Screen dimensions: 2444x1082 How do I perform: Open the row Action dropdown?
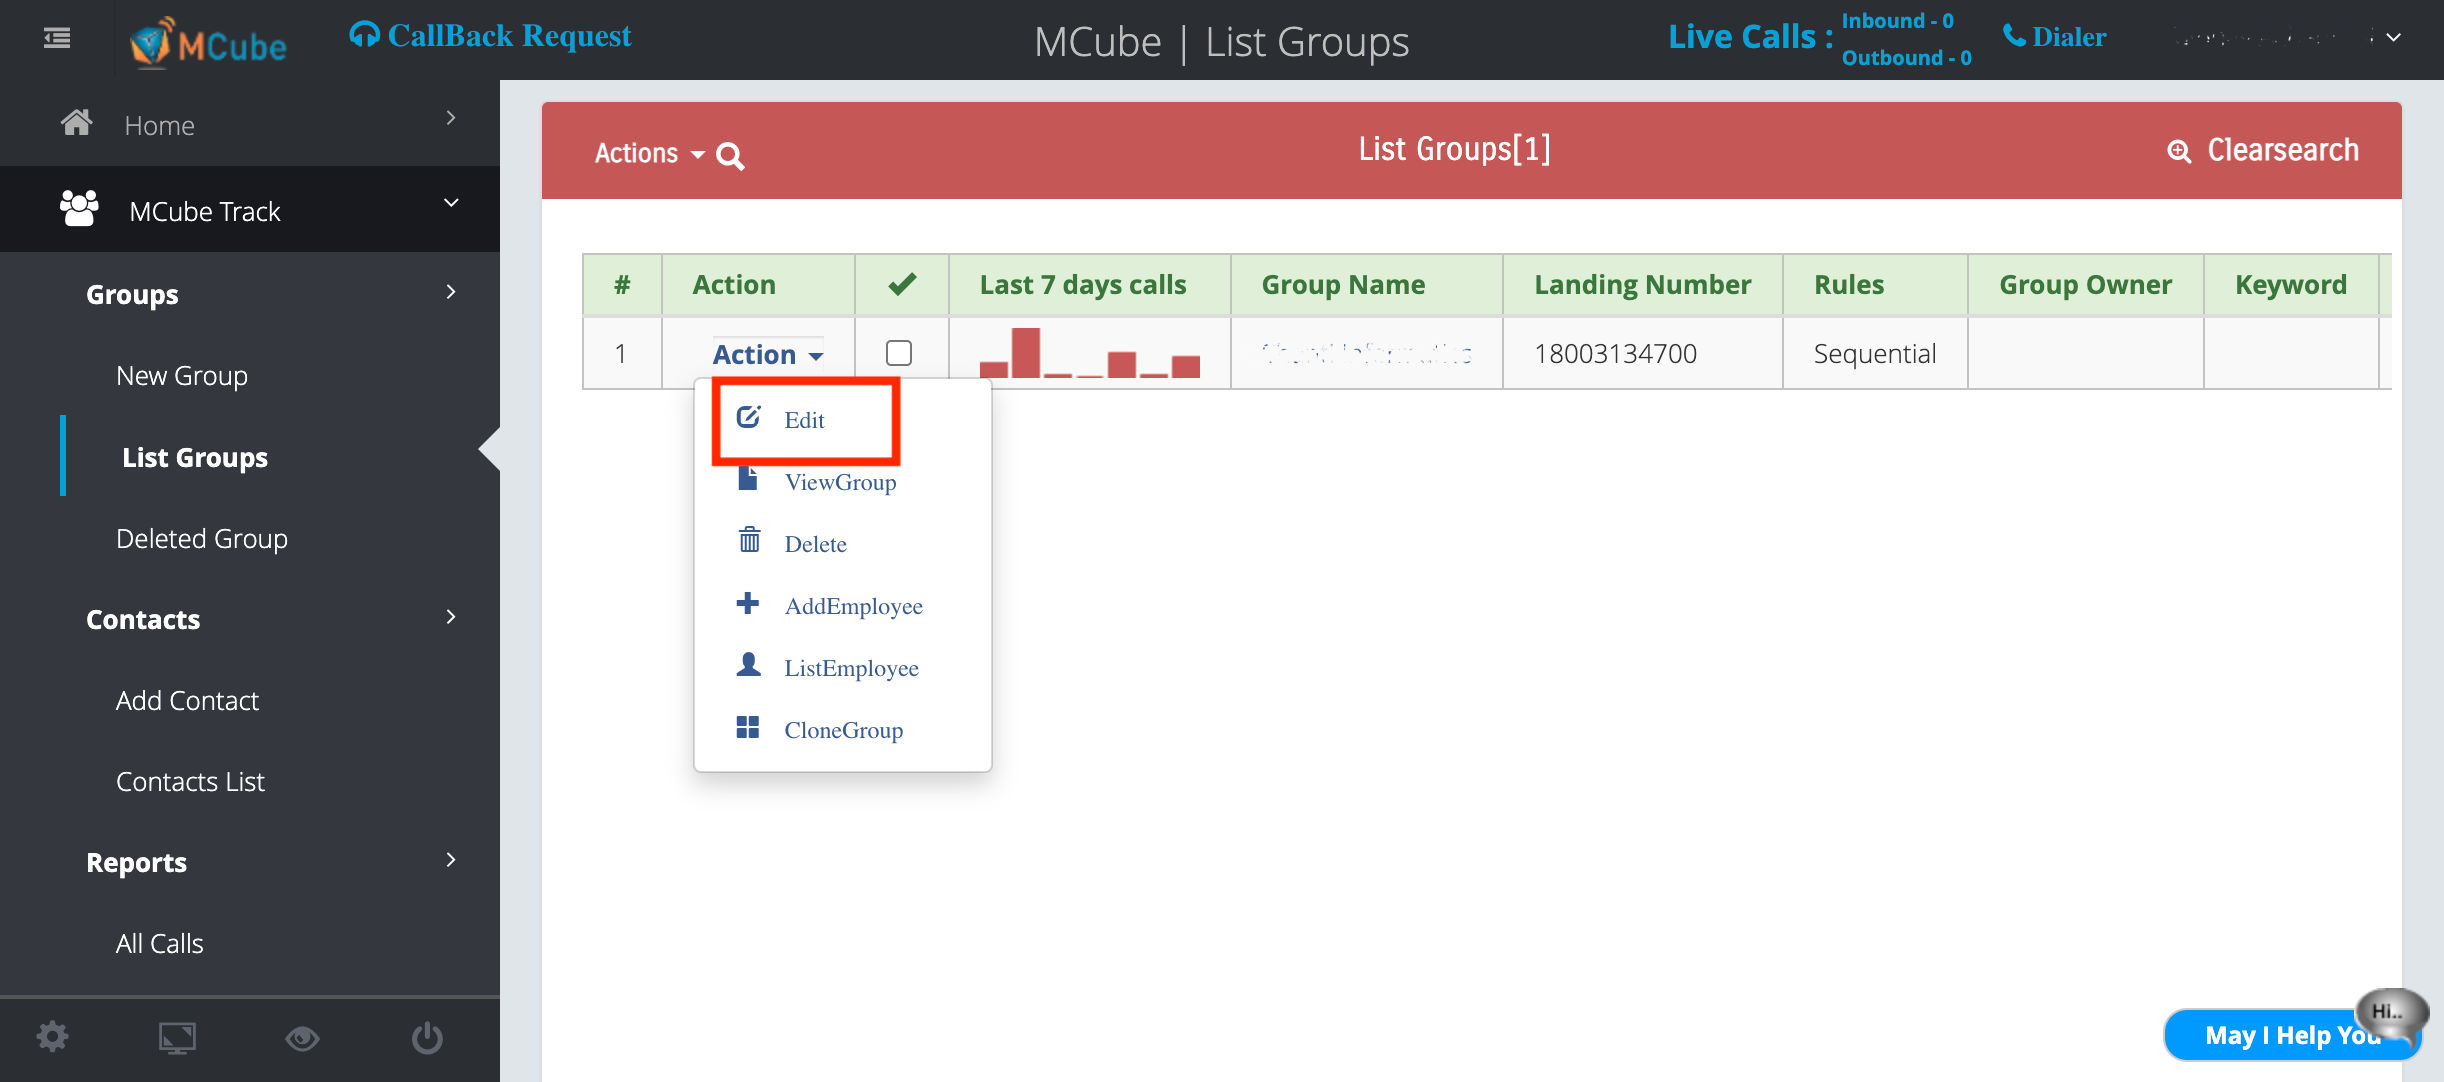pyautogui.click(x=765, y=353)
